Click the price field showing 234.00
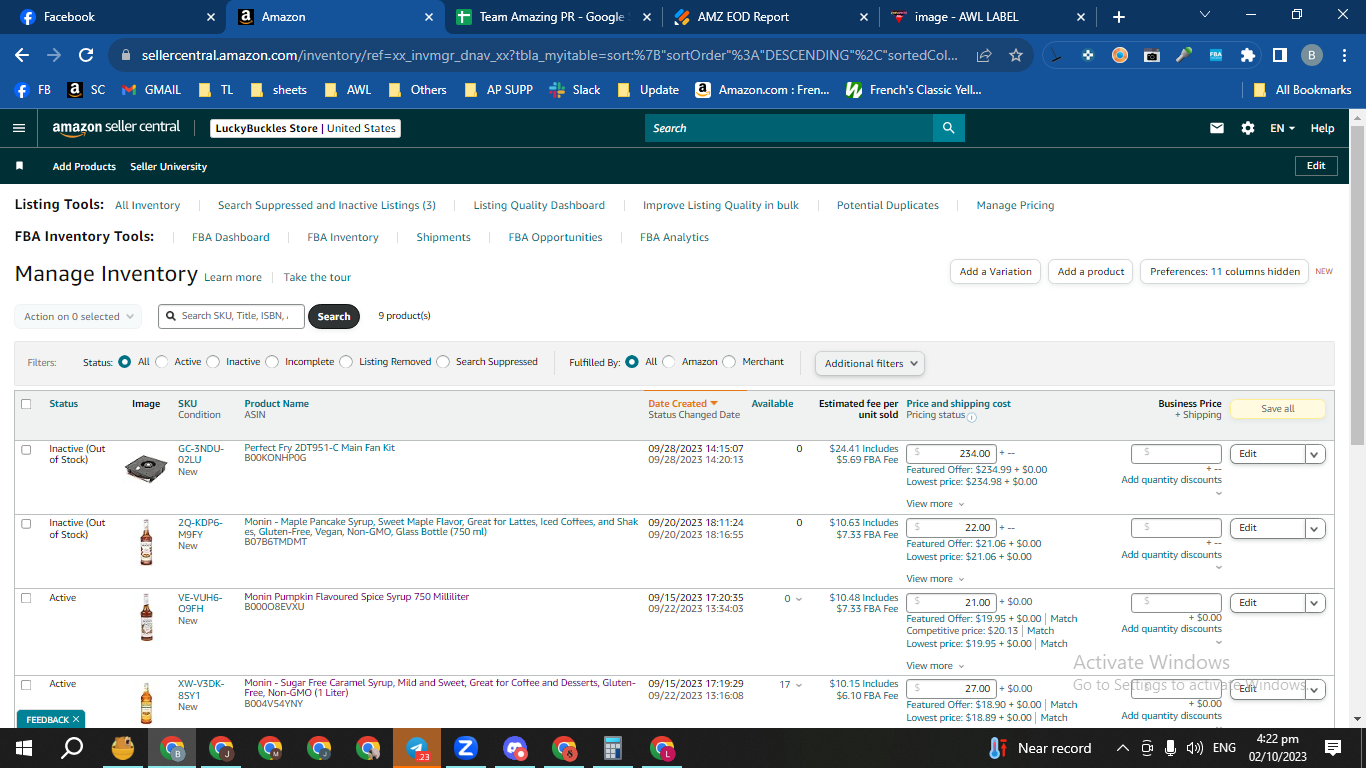Image resolution: width=1366 pixels, height=768 pixels. click(x=952, y=454)
